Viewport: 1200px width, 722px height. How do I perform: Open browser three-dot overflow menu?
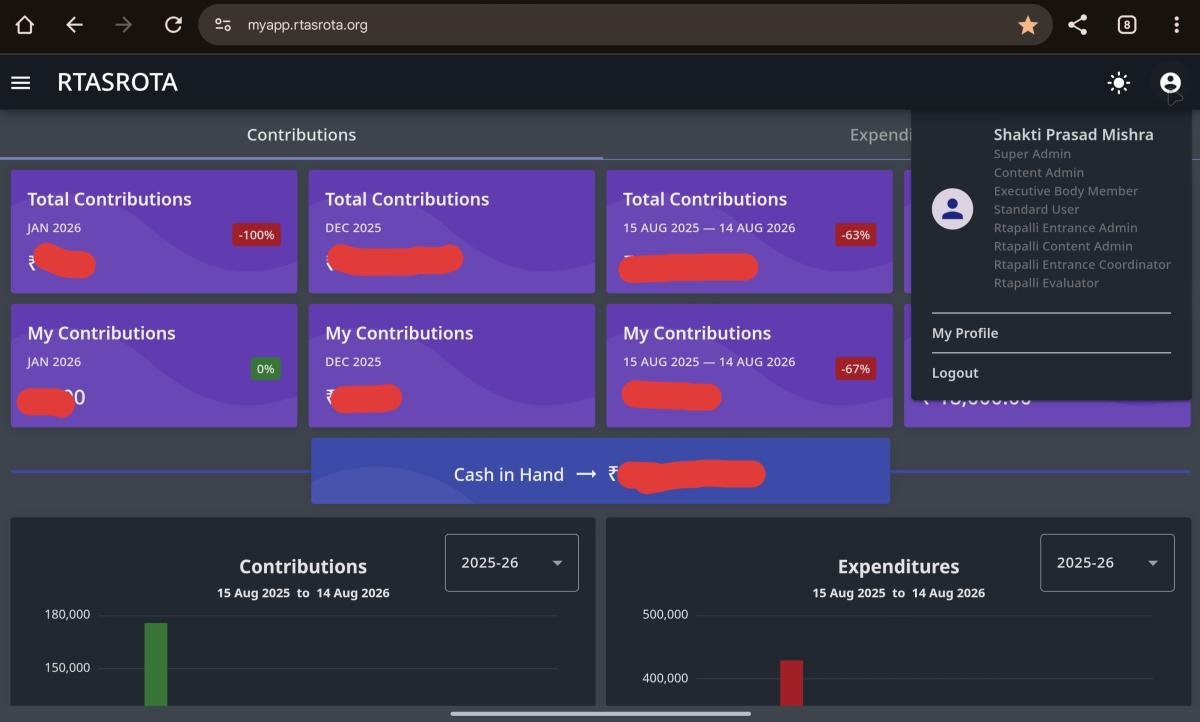tap(1176, 25)
